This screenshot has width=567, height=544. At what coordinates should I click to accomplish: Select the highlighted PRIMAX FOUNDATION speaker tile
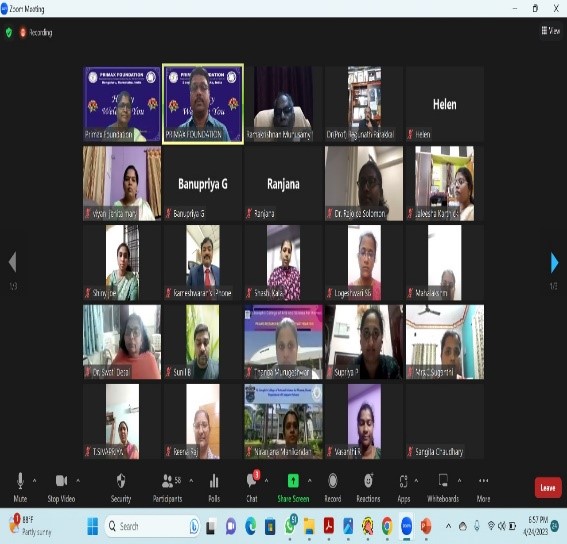[203, 104]
